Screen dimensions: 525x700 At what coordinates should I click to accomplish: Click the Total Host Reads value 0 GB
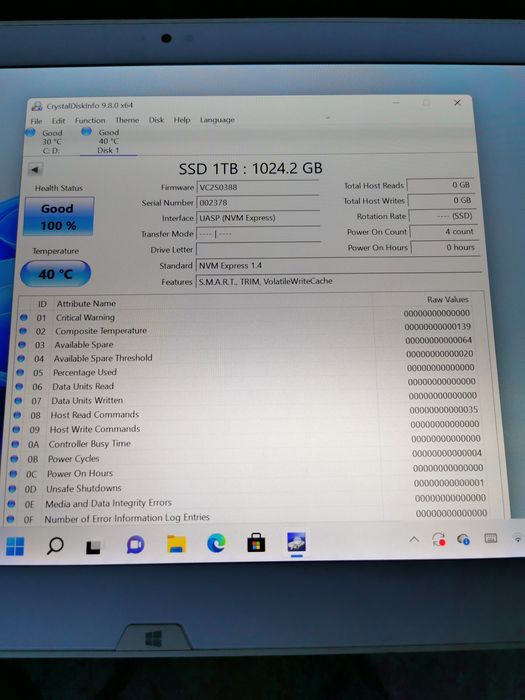440,185
